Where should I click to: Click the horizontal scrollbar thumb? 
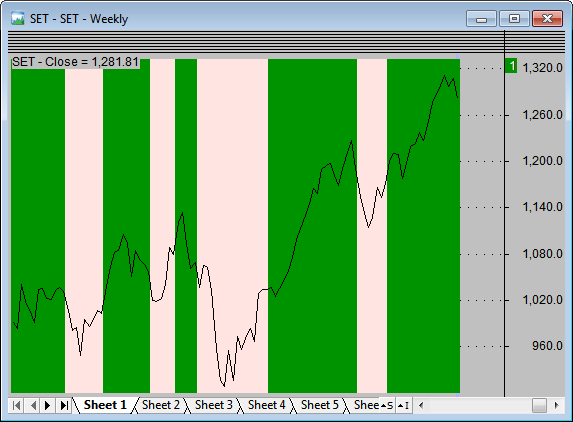pyautogui.click(x=539, y=406)
